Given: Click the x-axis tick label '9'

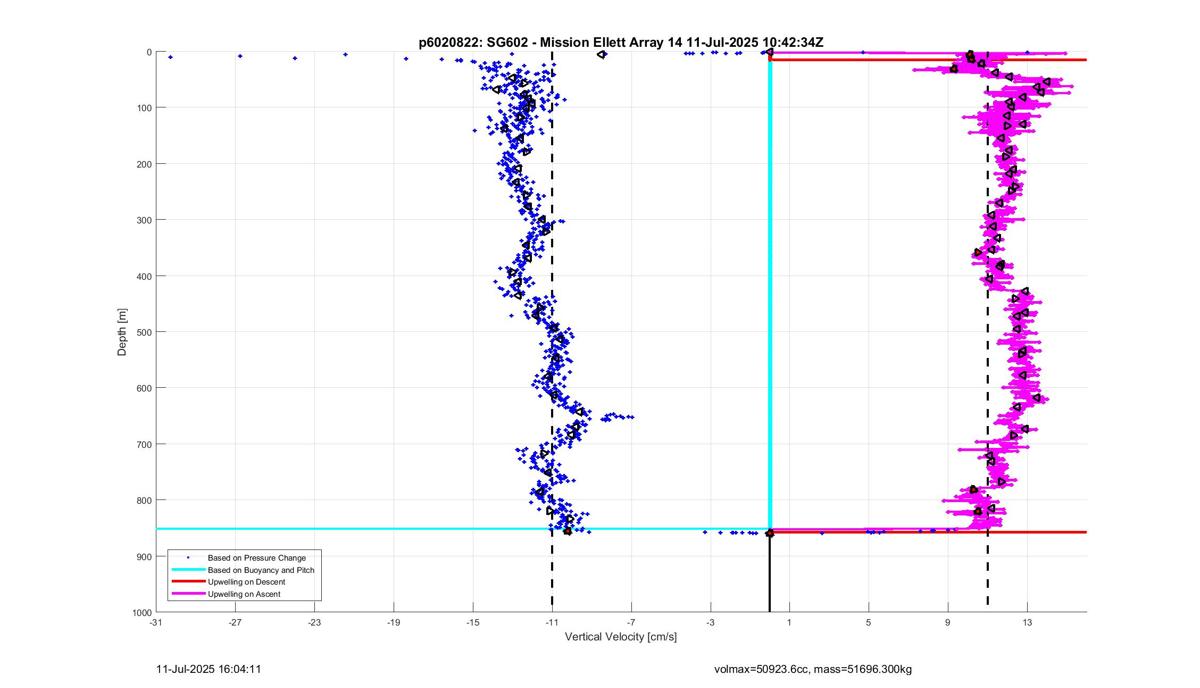Looking at the screenshot, I should [x=948, y=622].
